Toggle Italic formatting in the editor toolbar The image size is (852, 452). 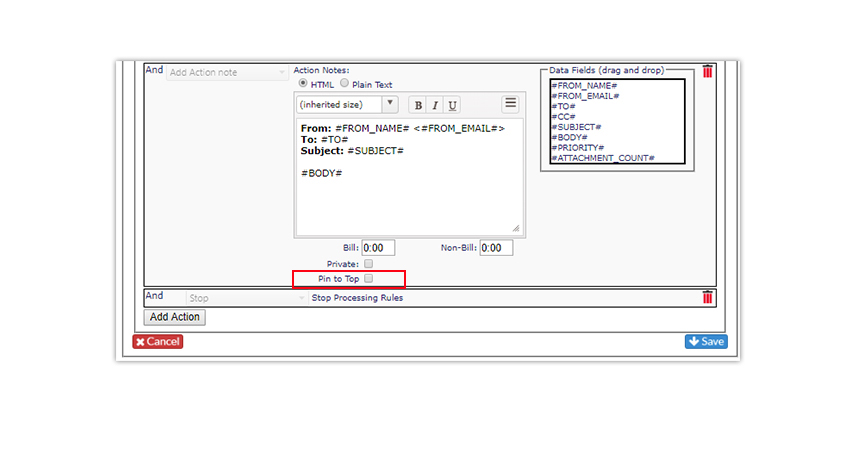(x=435, y=105)
